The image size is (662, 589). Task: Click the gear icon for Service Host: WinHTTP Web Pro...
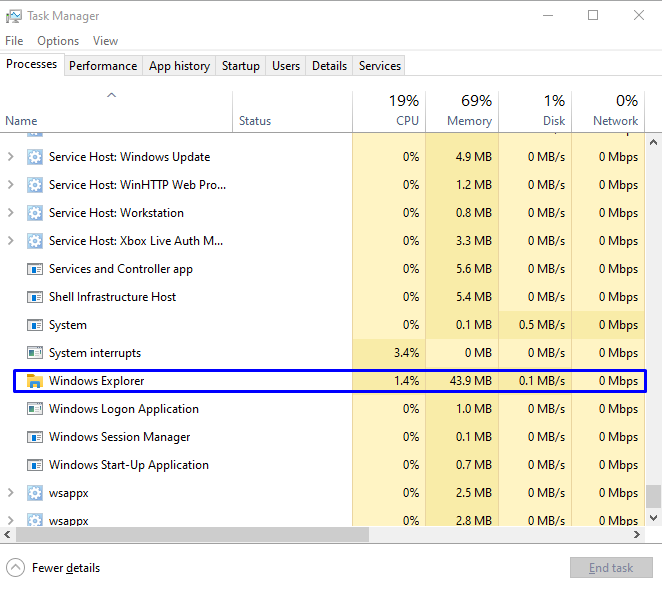point(35,185)
